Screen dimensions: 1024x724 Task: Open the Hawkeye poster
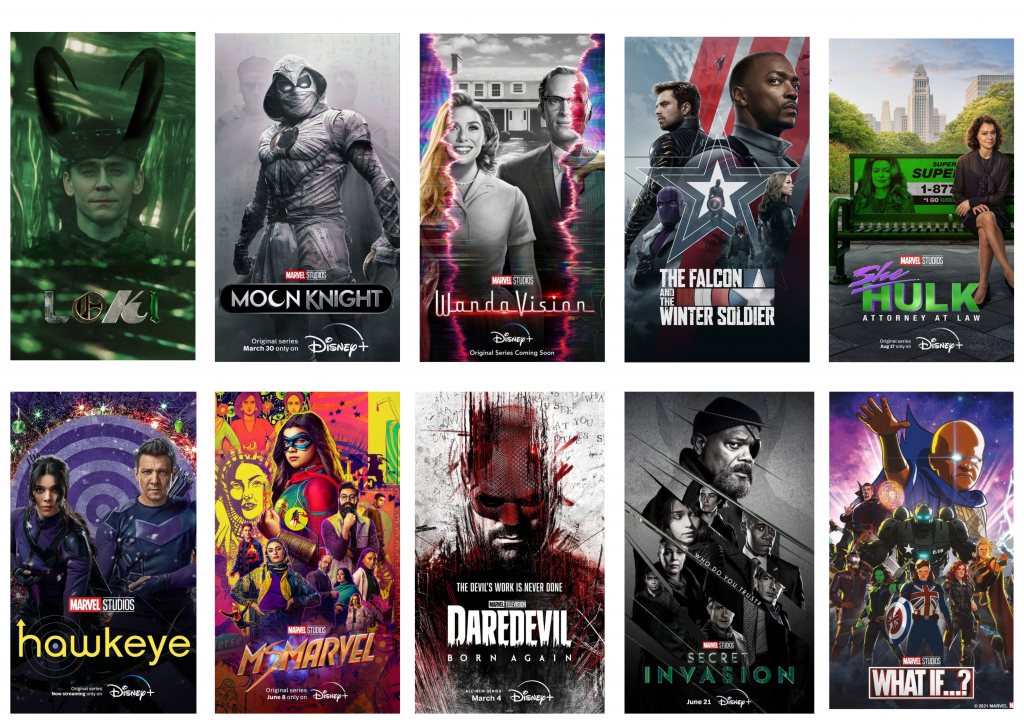pyautogui.click(x=103, y=552)
